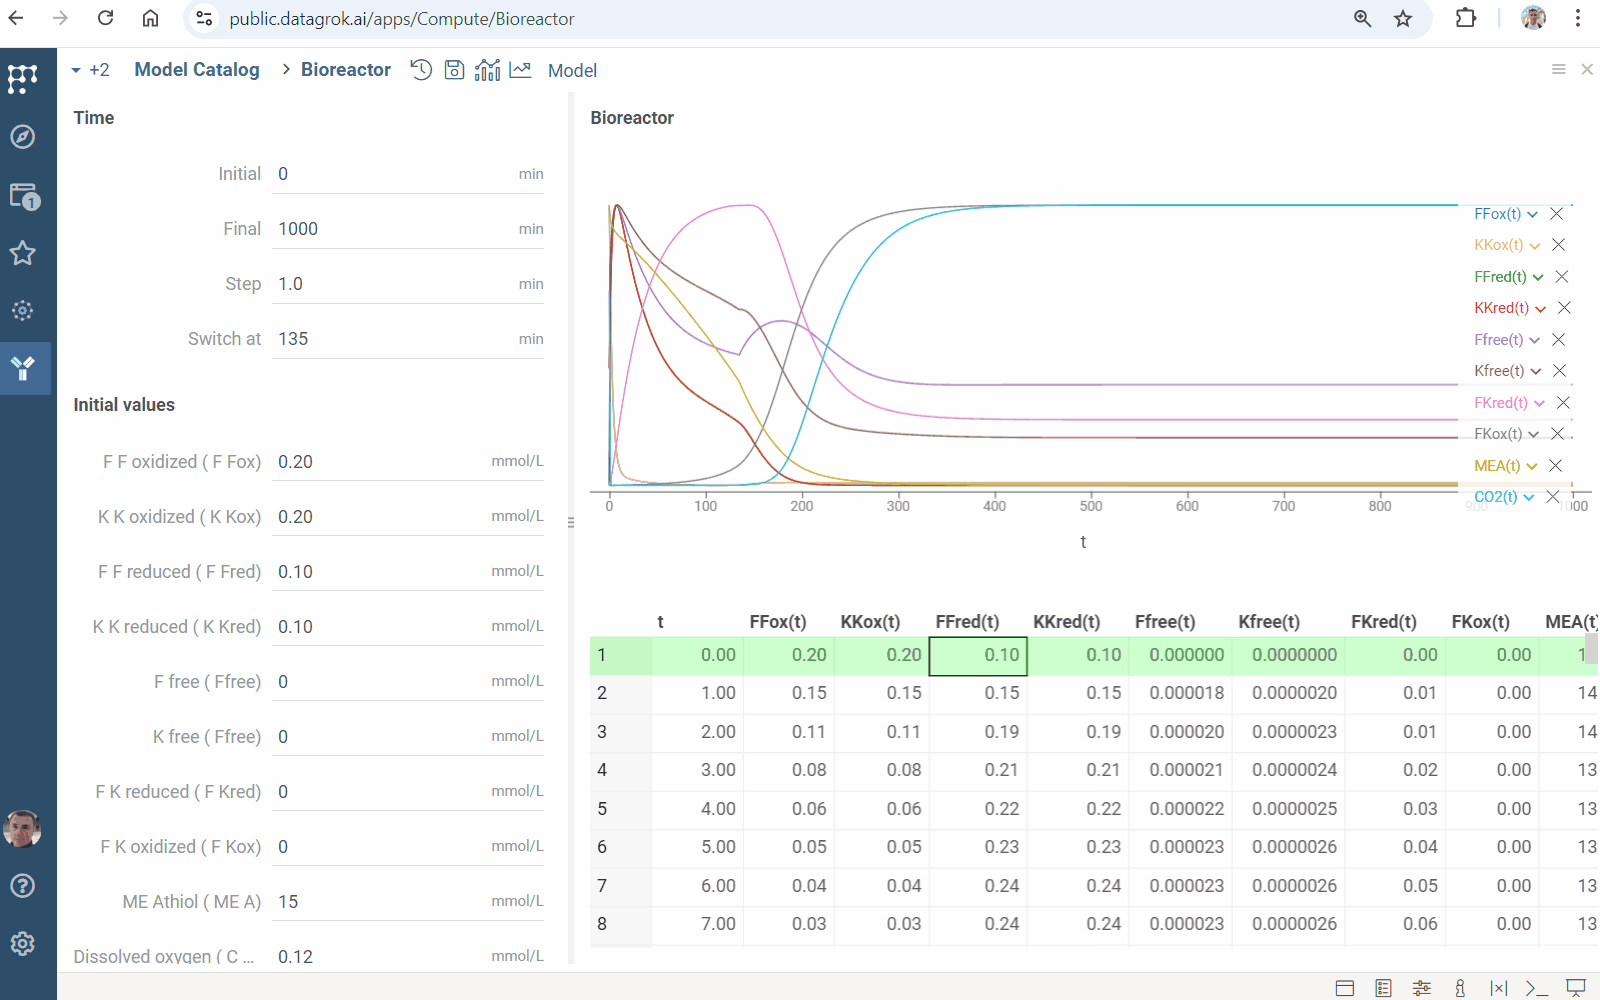Open the Model menu
This screenshot has width=1600, height=1000.
coord(572,71)
